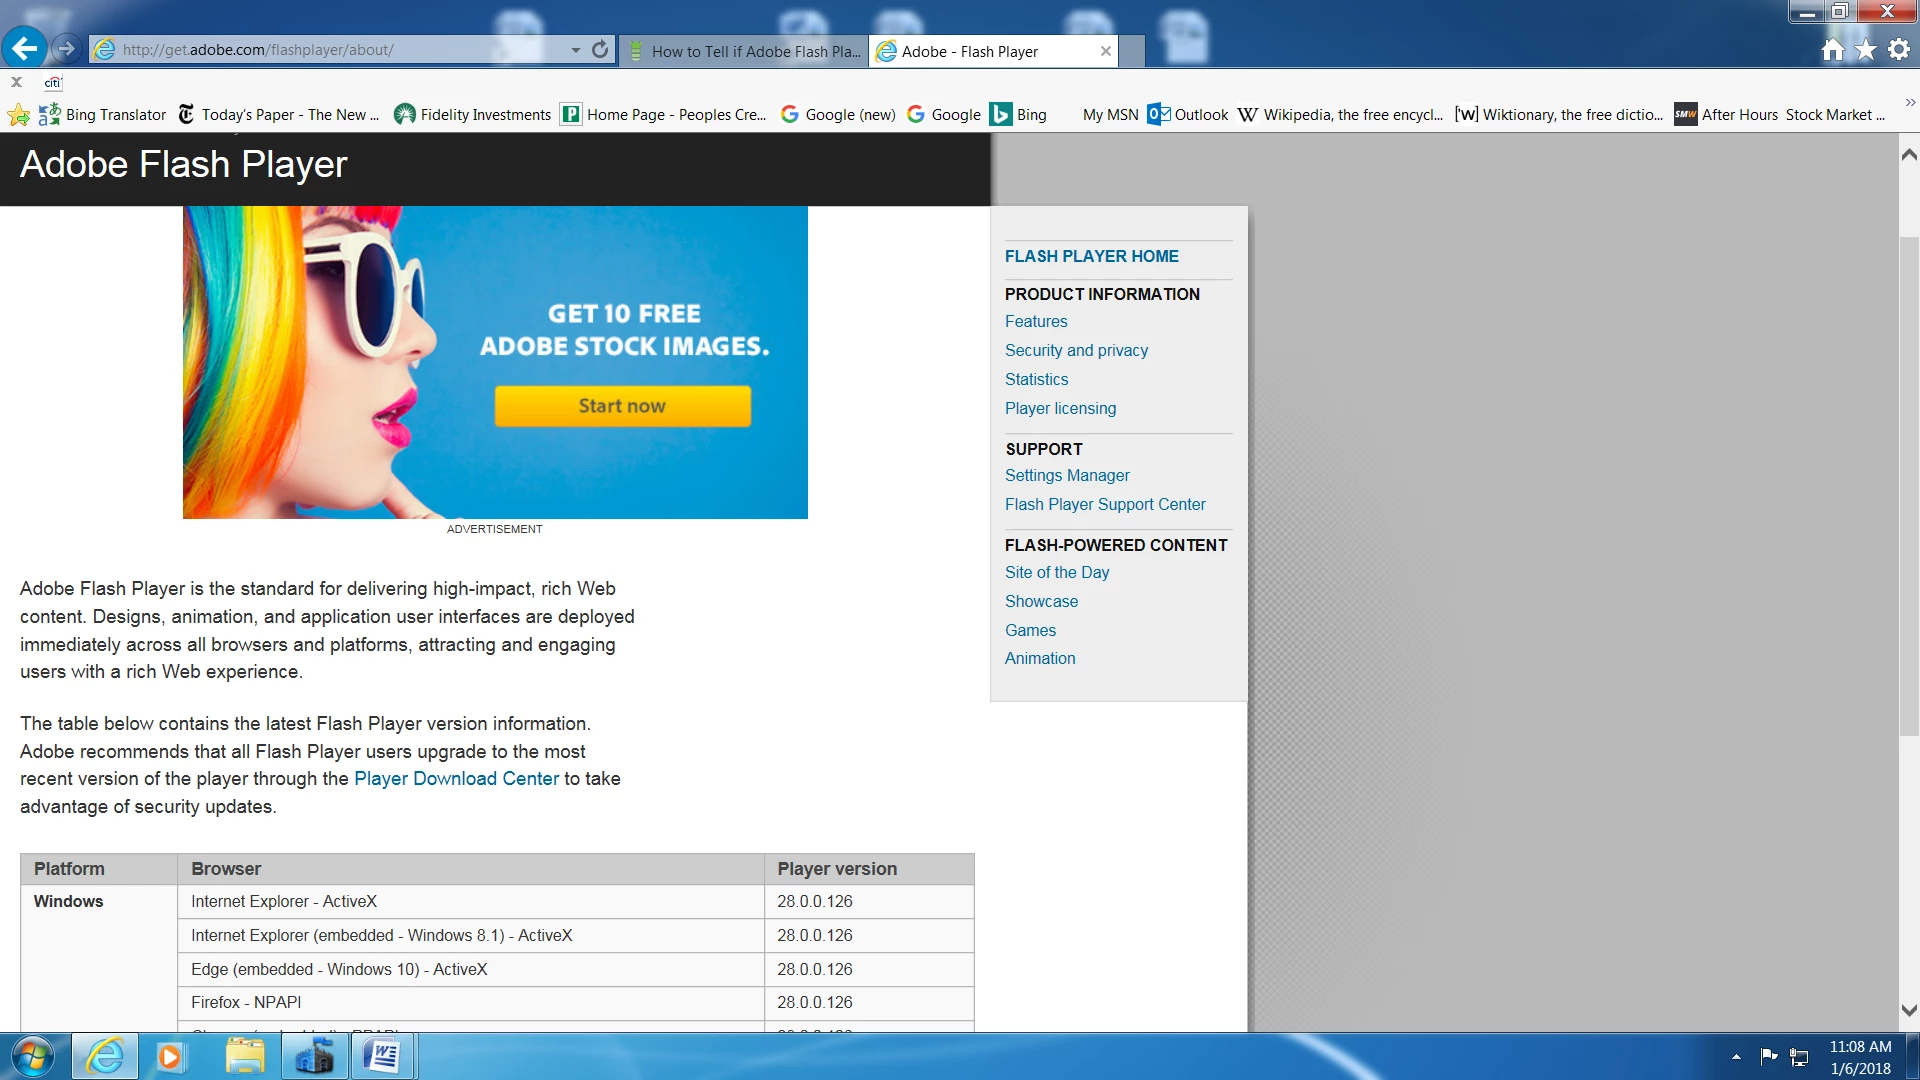Open the Tools gear icon
This screenshot has height=1080, width=1920.
[x=1899, y=49]
